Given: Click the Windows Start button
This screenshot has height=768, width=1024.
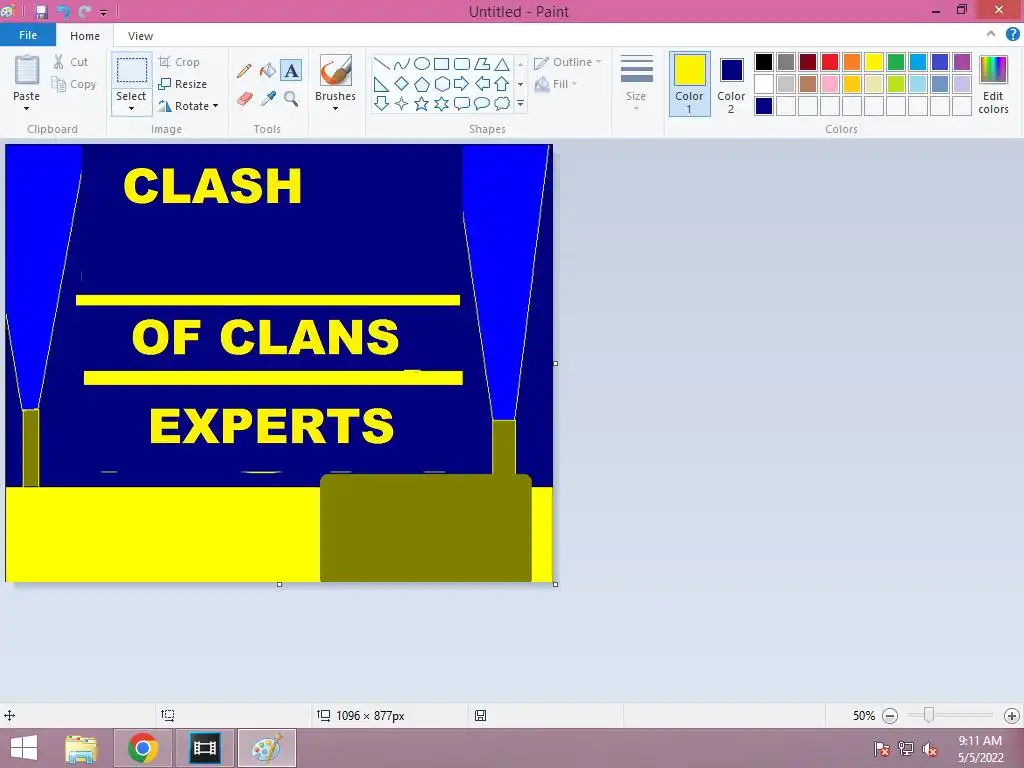Looking at the screenshot, I should [x=24, y=748].
